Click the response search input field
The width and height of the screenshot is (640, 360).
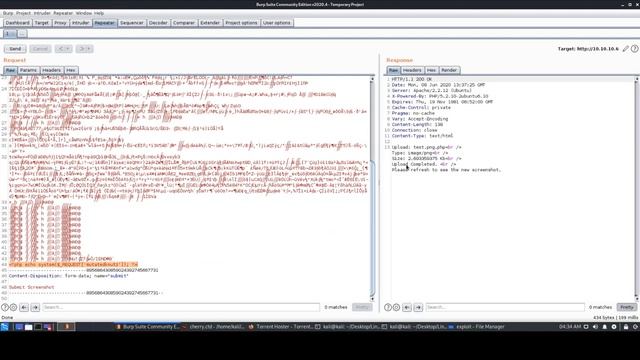[x=505, y=307]
